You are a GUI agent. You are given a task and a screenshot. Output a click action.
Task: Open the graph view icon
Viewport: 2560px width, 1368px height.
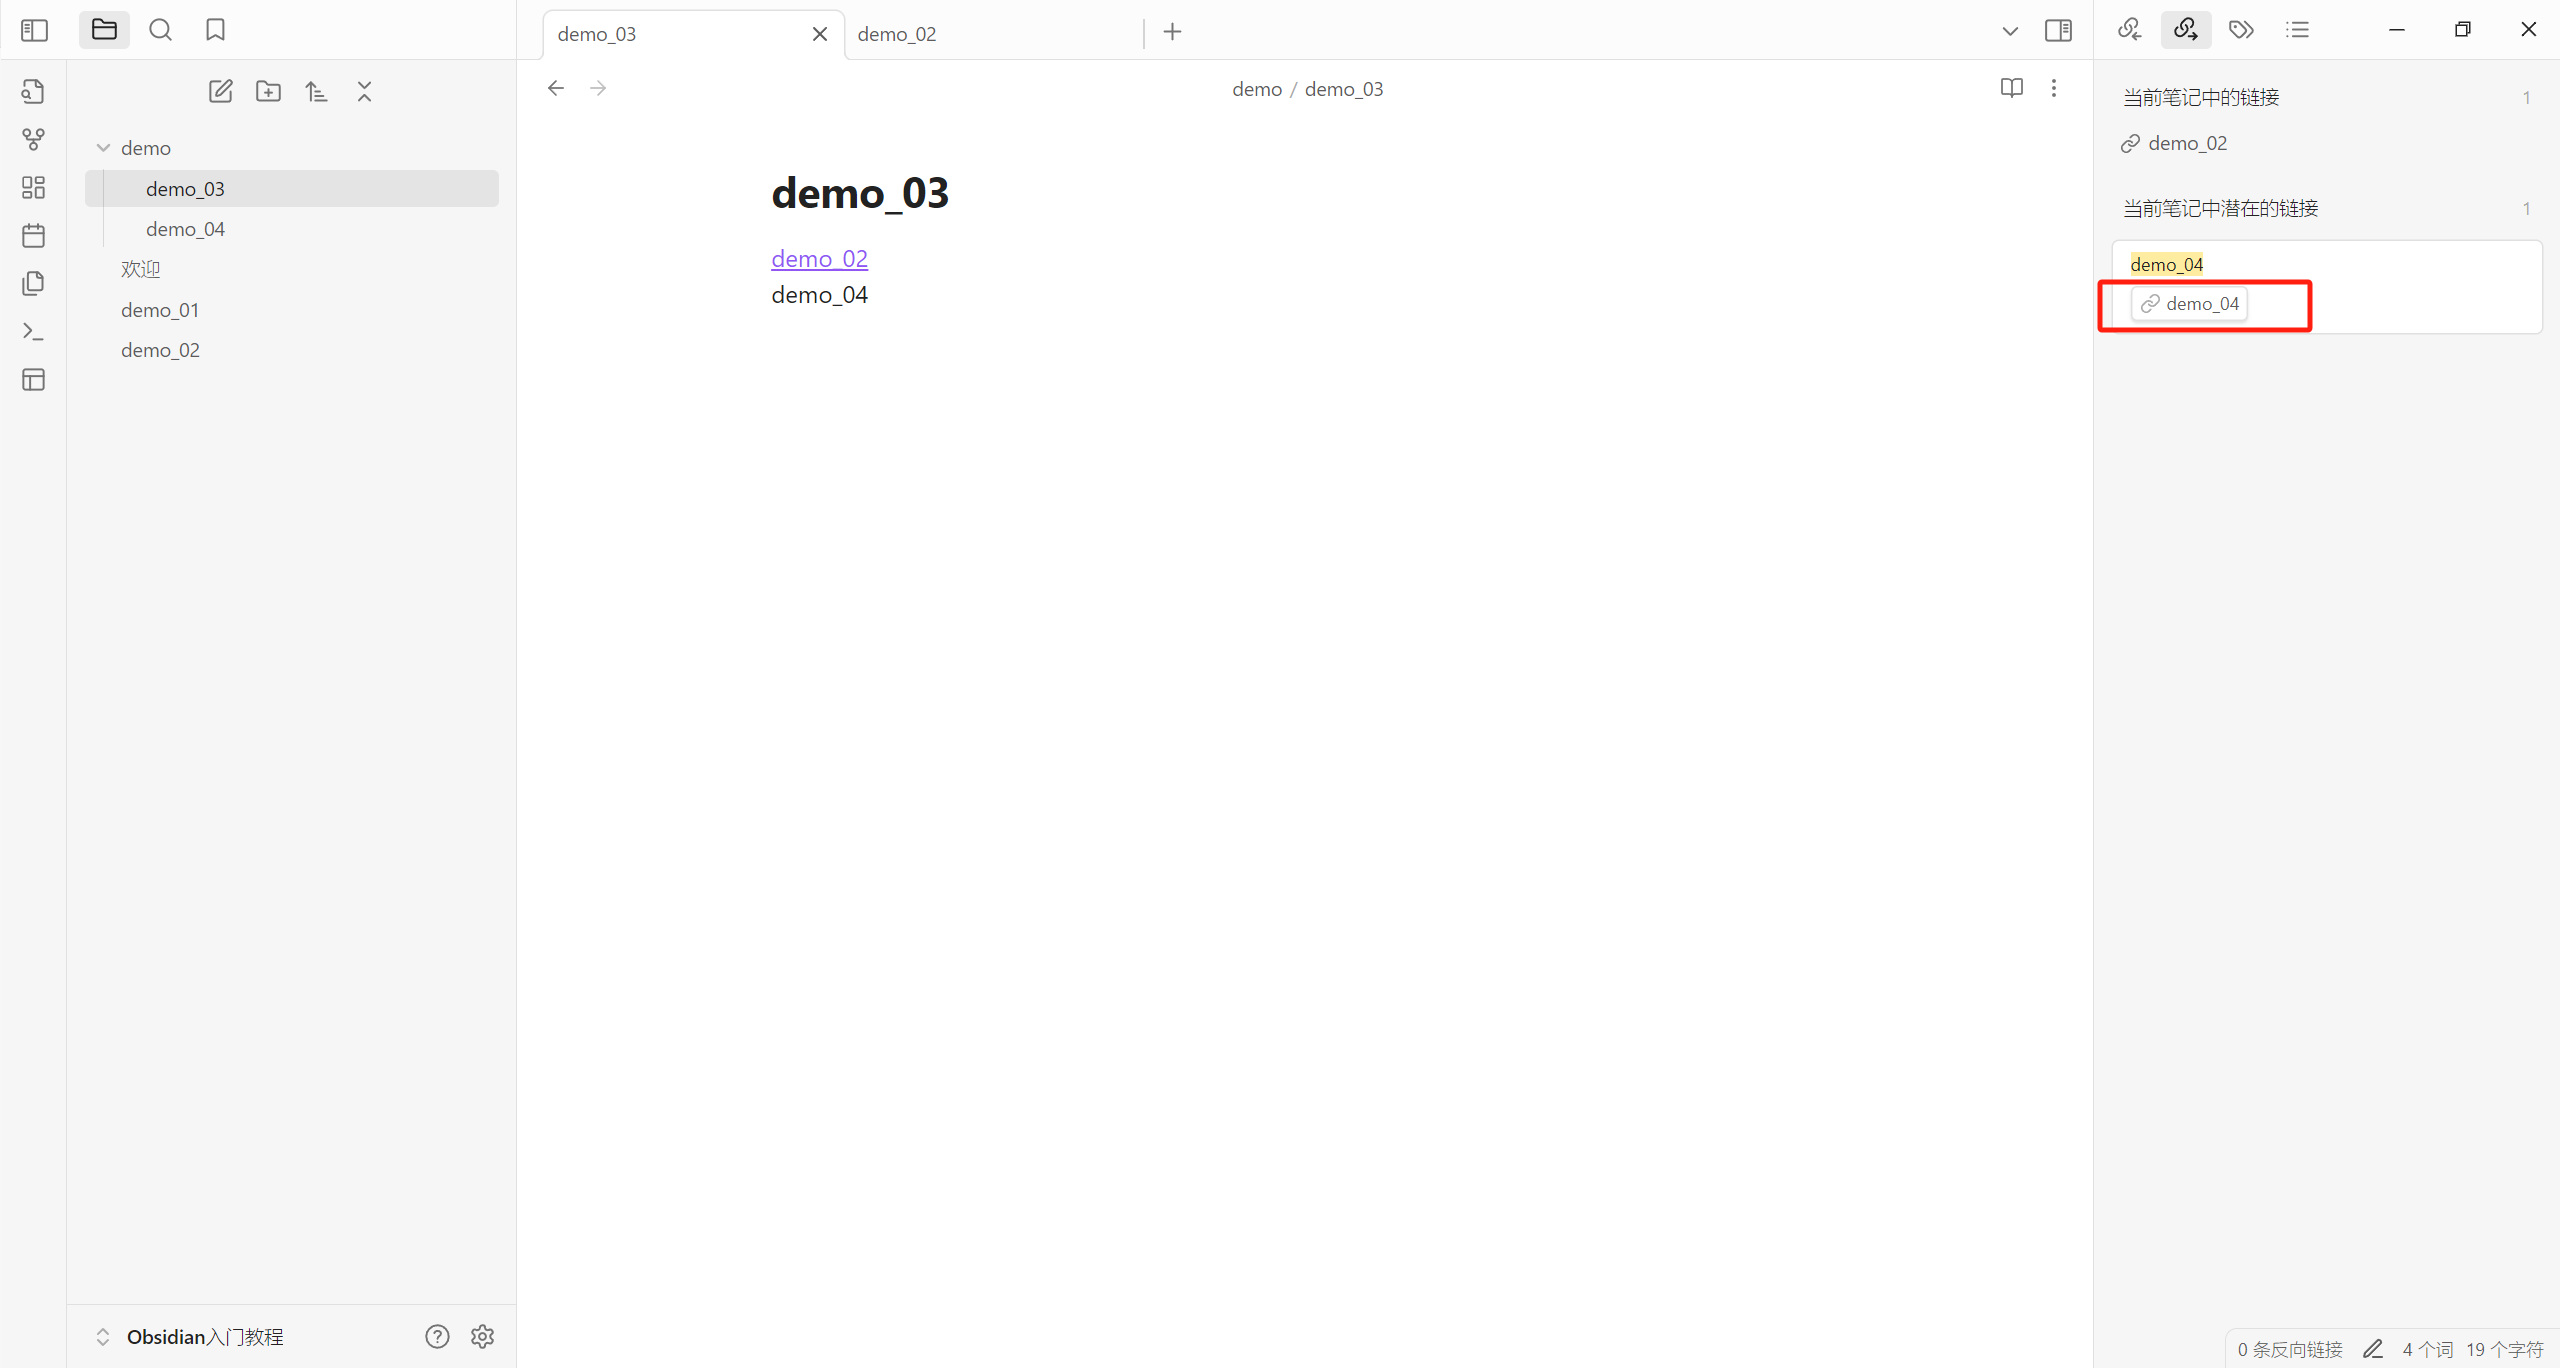[x=33, y=139]
